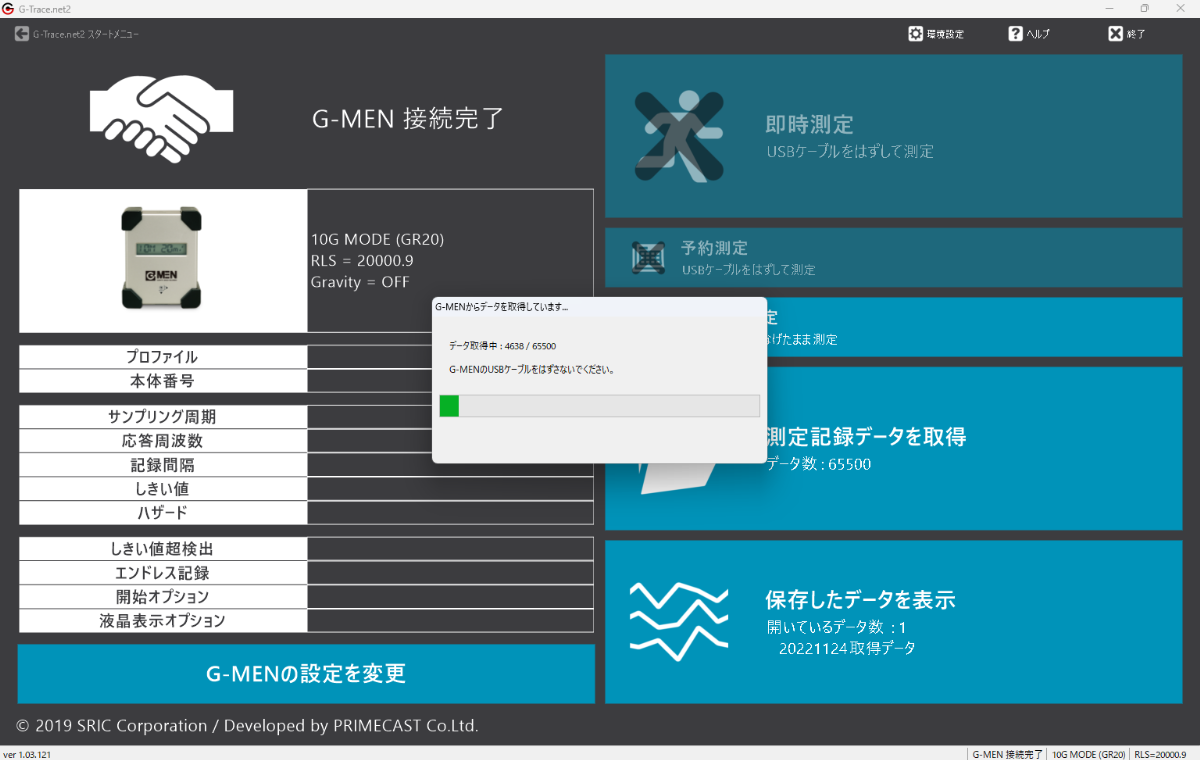Click RLS = 20000.9 text
This screenshot has width=1200, height=760.
pyautogui.click(x=362, y=261)
